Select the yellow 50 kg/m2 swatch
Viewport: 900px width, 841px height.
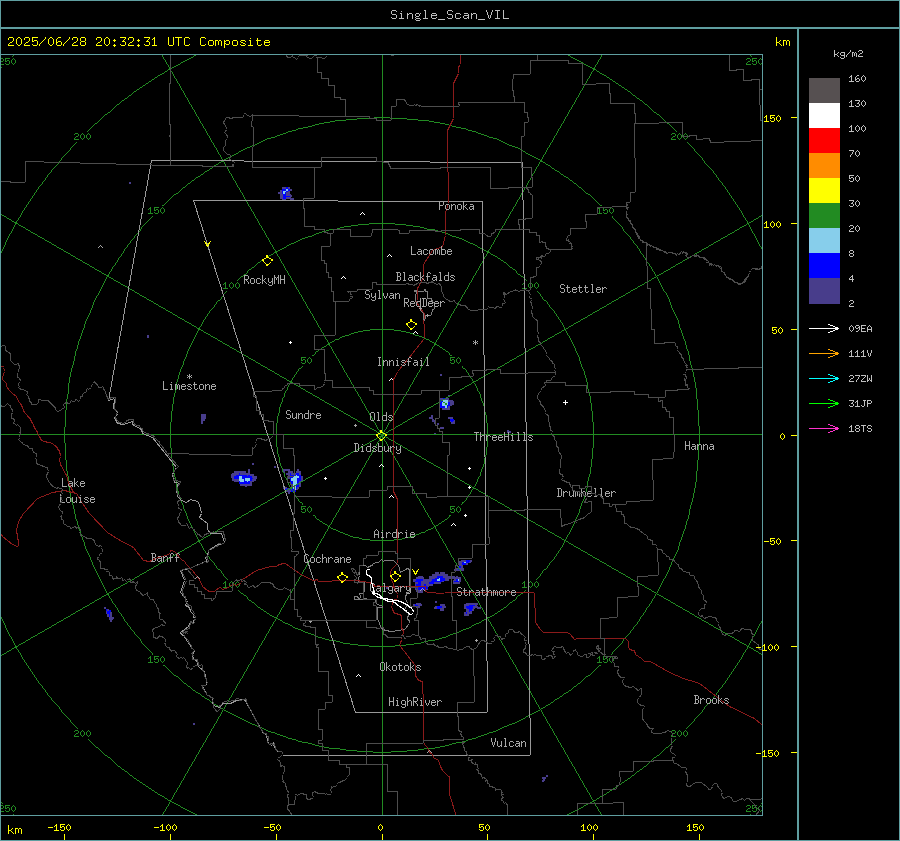pyautogui.click(x=824, y=191)
